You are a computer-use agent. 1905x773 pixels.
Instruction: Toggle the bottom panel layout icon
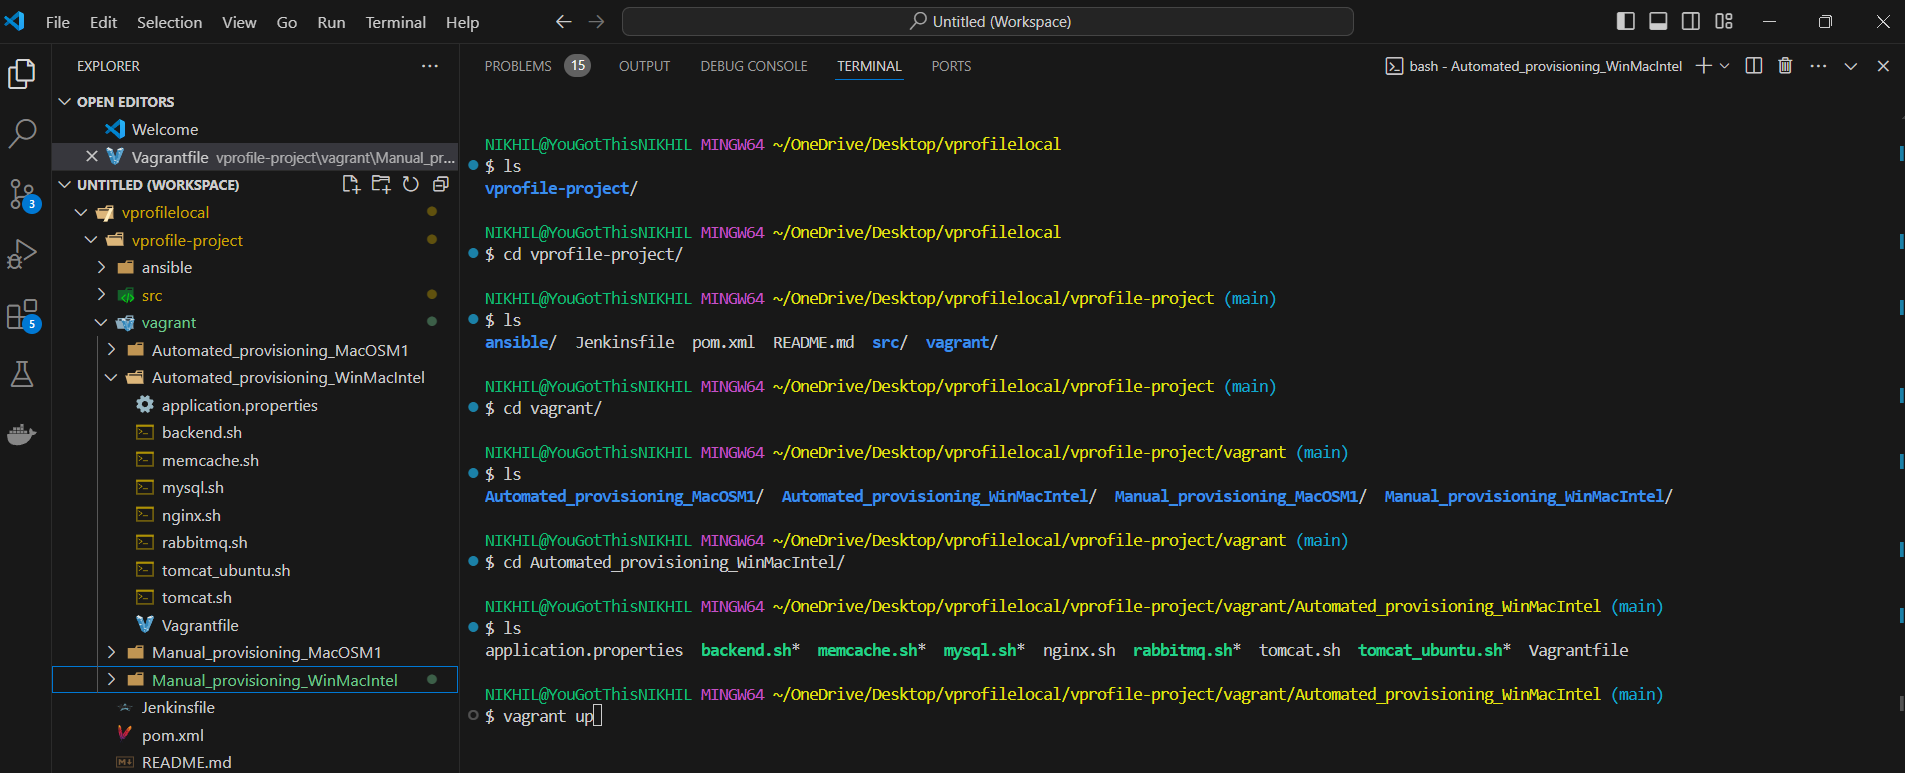point(1658,21)
